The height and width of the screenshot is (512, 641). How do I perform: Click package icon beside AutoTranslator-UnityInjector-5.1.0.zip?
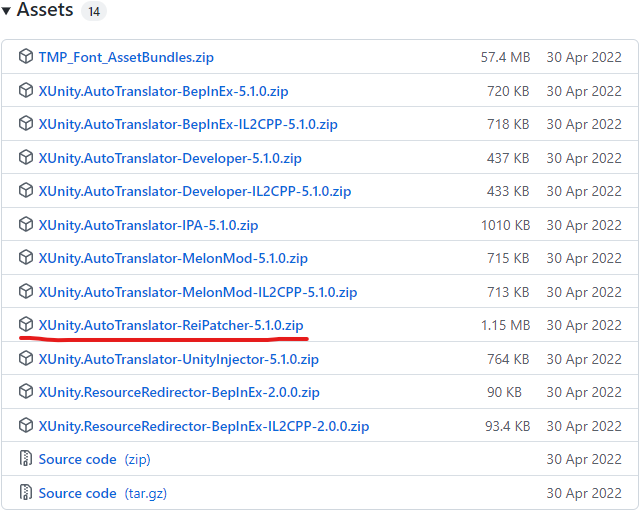coord(26,359)
